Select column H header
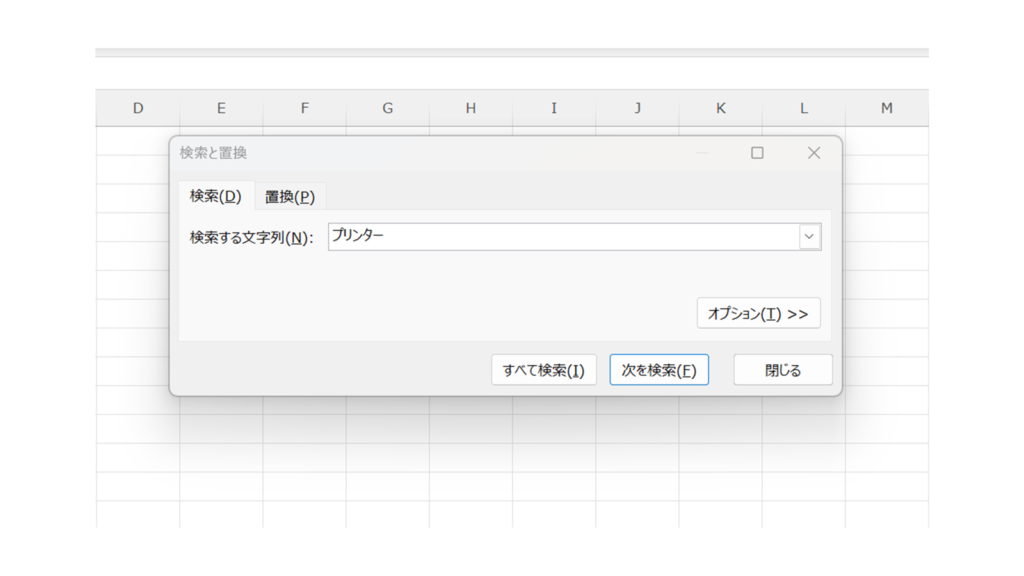 point(471,108)
